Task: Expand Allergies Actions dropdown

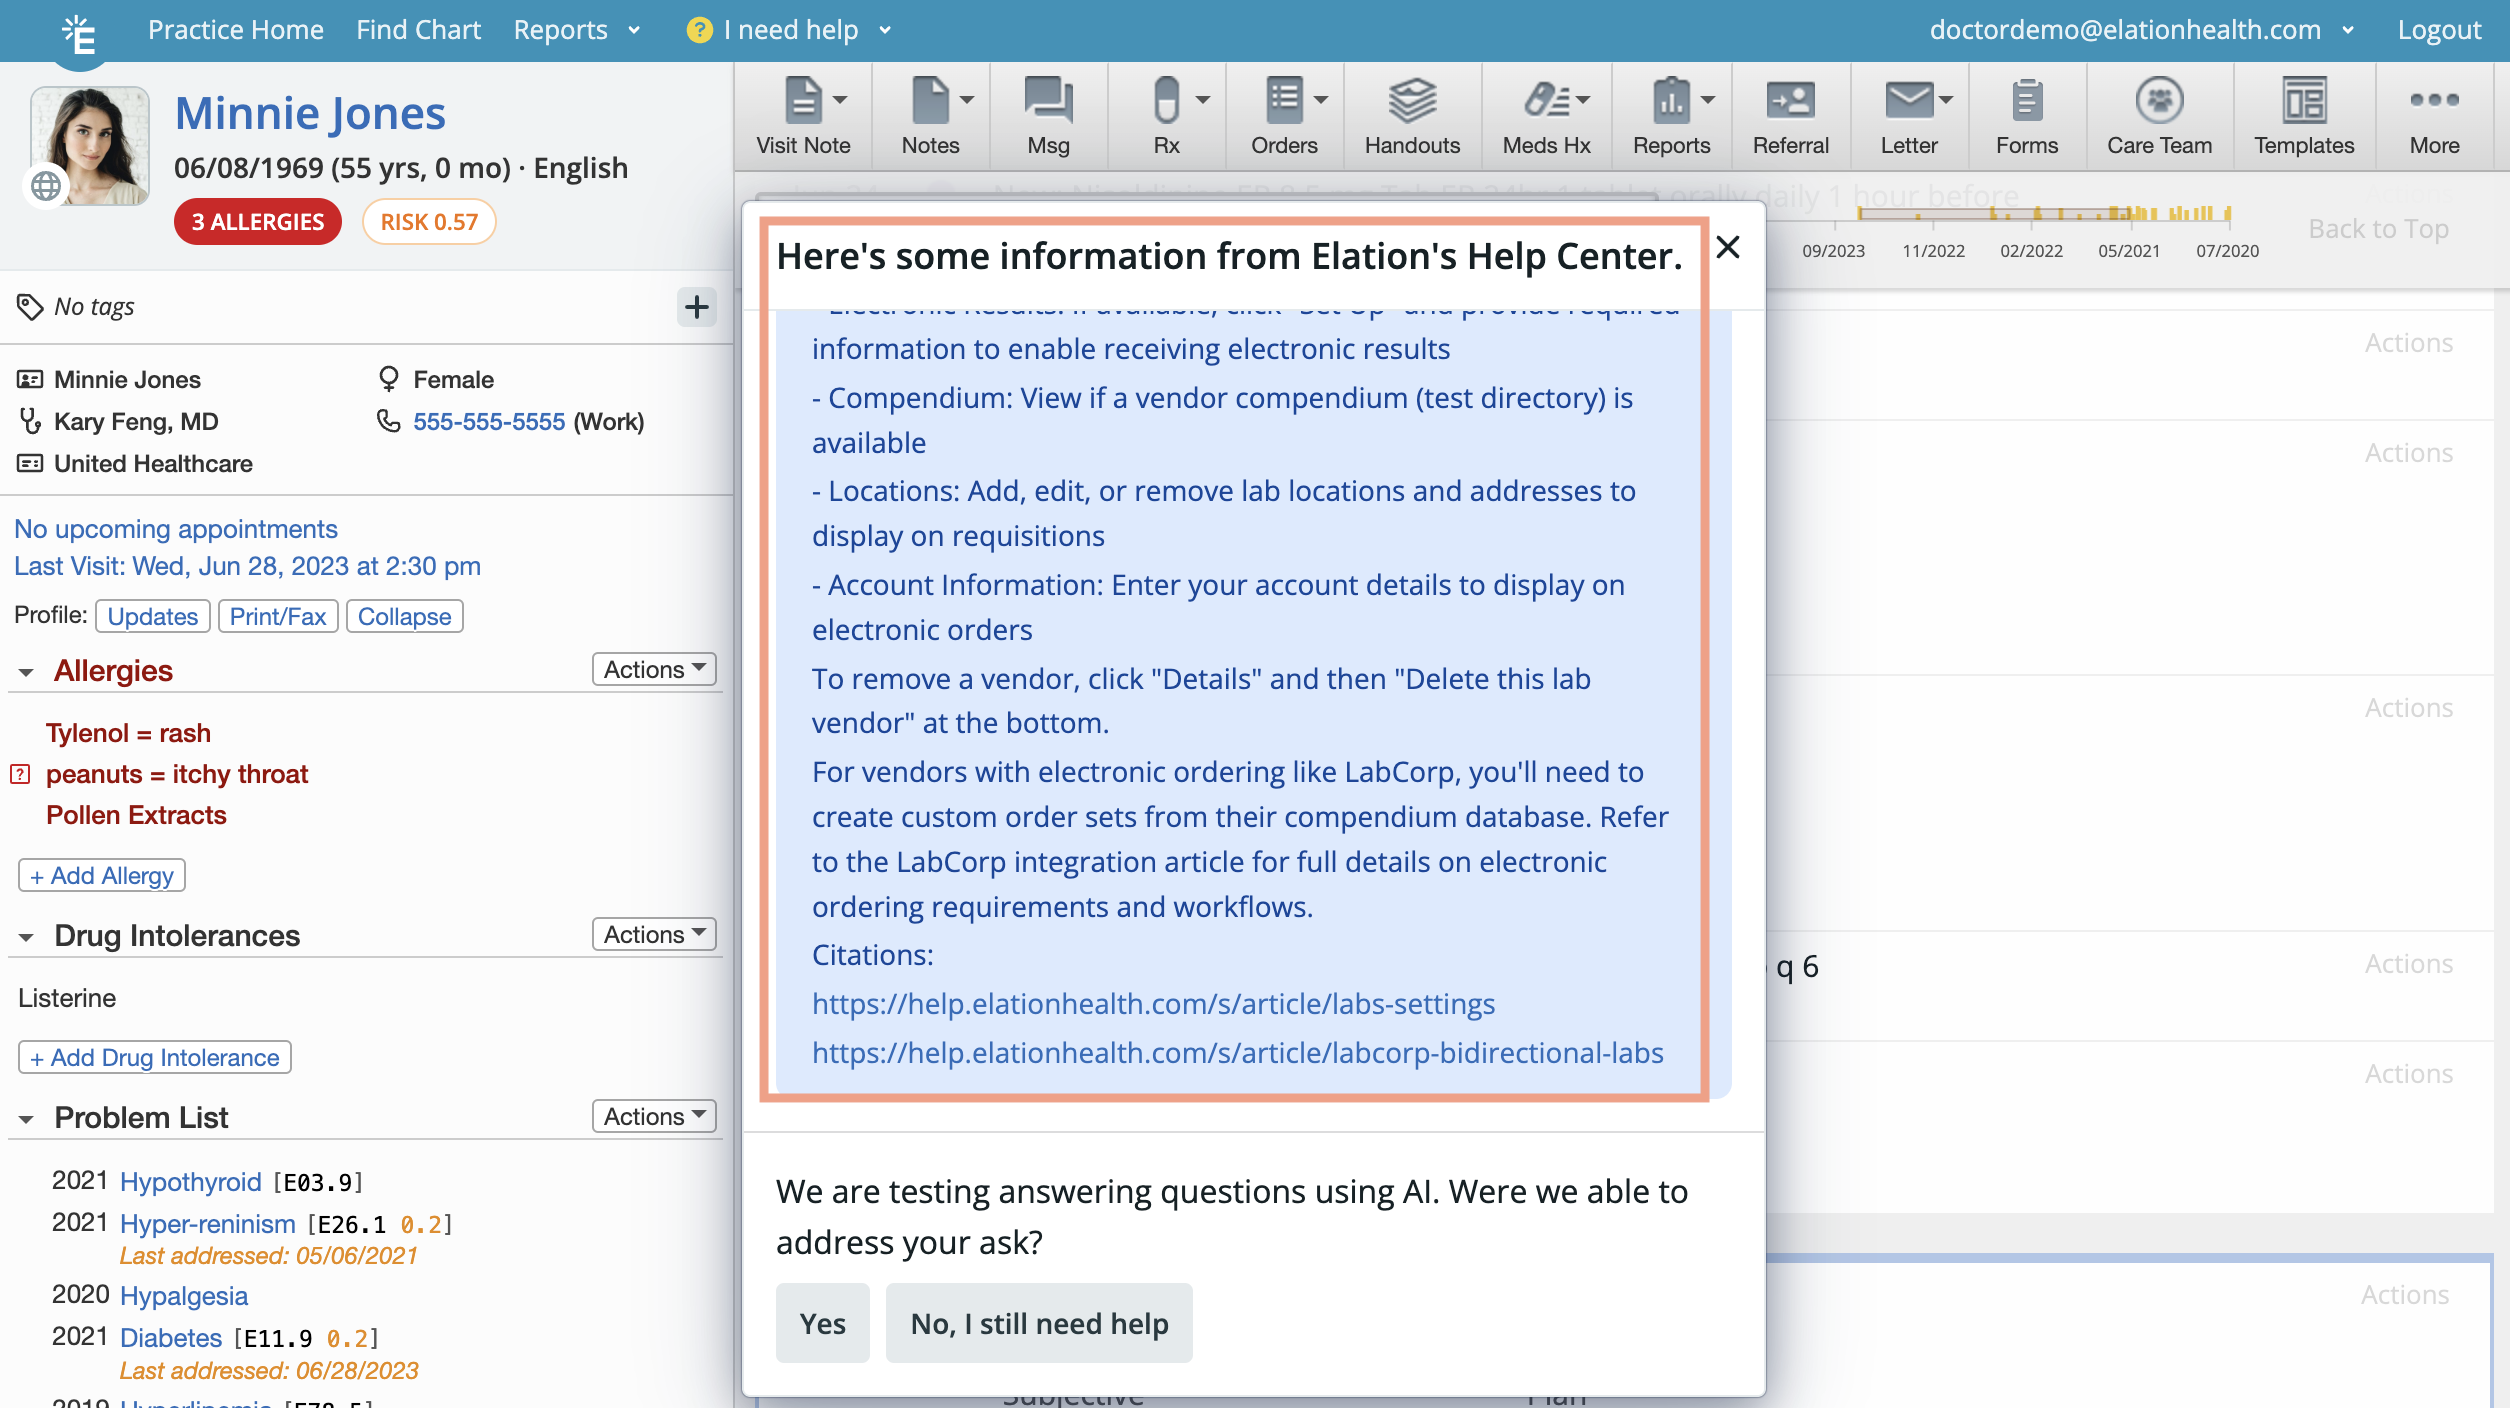Action: pos(653,670)
